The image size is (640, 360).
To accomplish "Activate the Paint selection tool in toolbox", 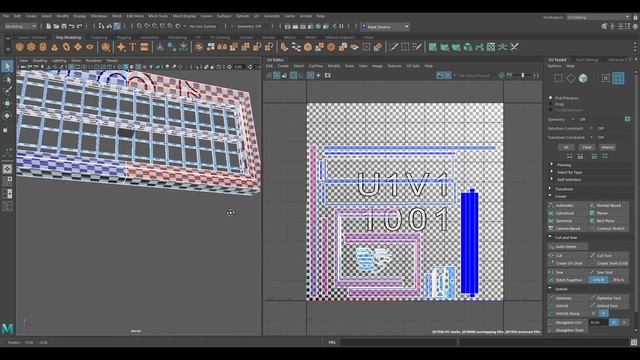I will 7,91.
